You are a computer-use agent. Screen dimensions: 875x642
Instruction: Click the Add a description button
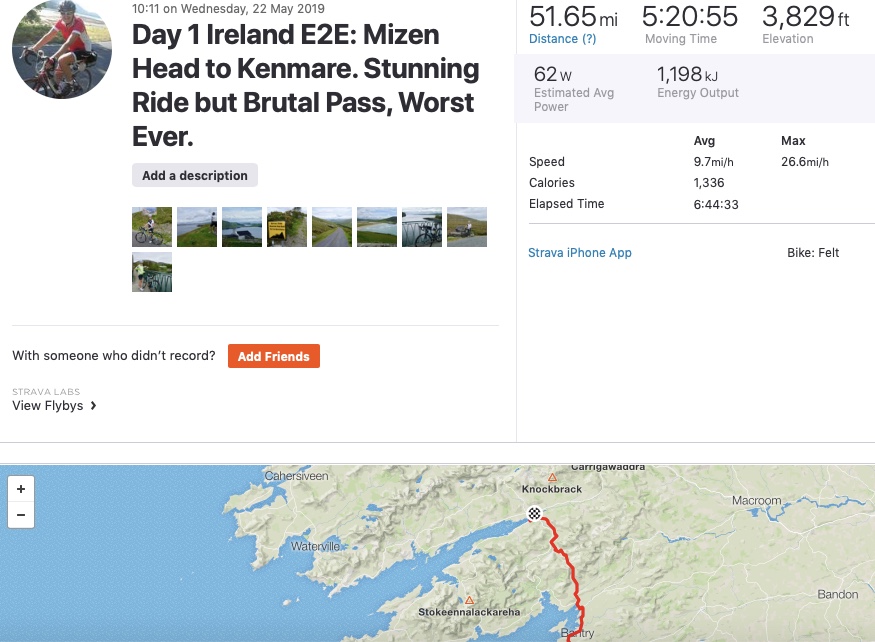point(195,175)
